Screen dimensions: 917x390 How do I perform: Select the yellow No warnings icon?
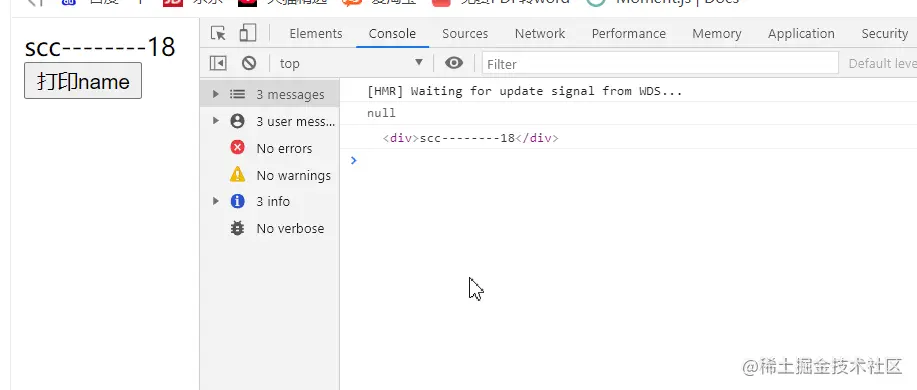click(237, 174)
